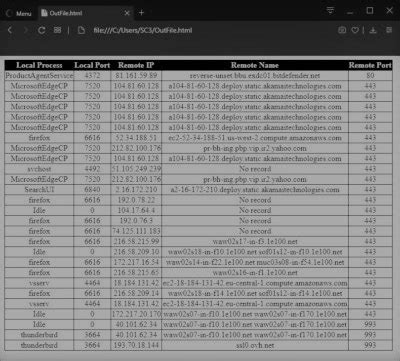Screen dimensions: 400x361
Task: Click the page info document icon
Action: (81, 30)
